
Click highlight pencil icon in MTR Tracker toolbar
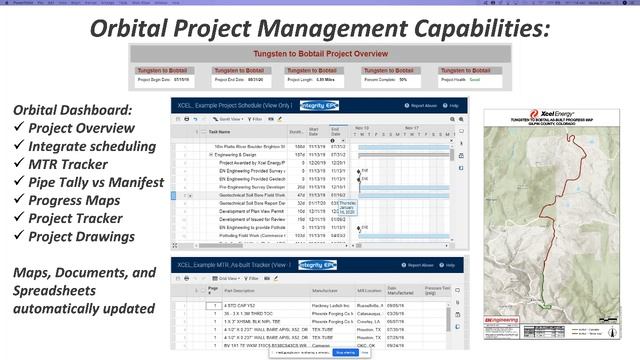276,278
